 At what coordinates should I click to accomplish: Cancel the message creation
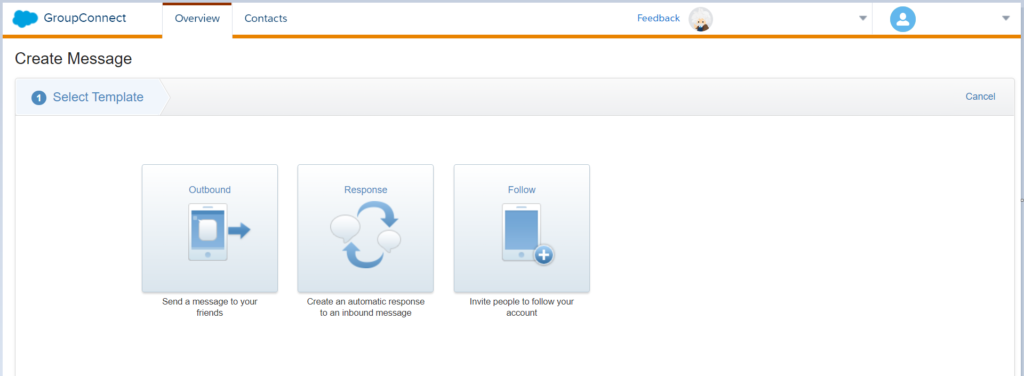[x=980, y=97]
